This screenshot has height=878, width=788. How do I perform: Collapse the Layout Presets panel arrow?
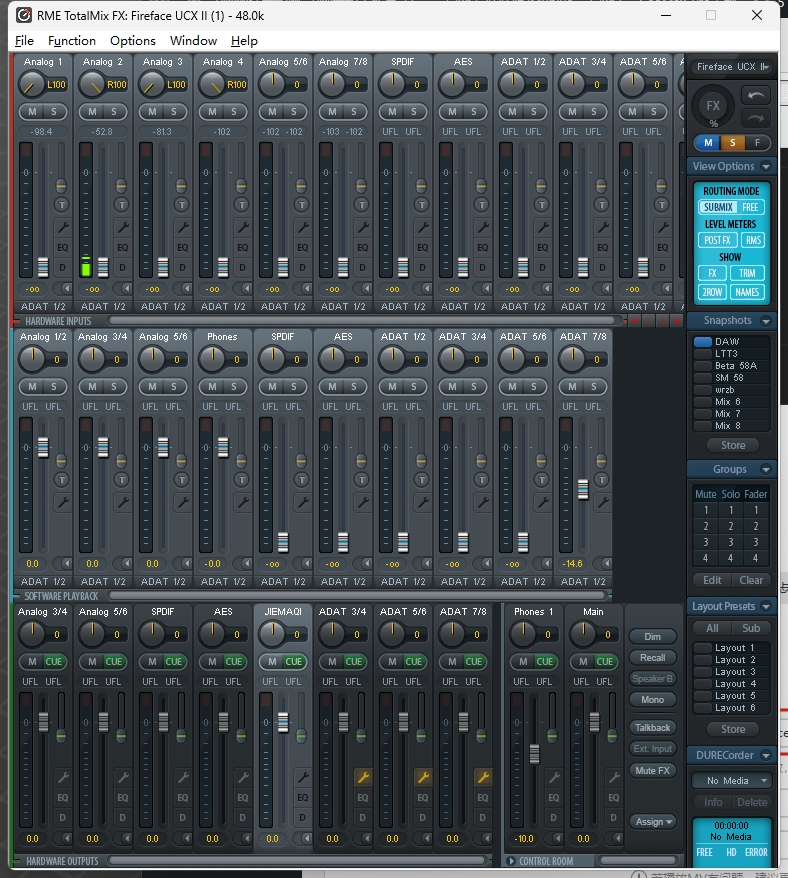pyautogui.click(x=766, y=606)
